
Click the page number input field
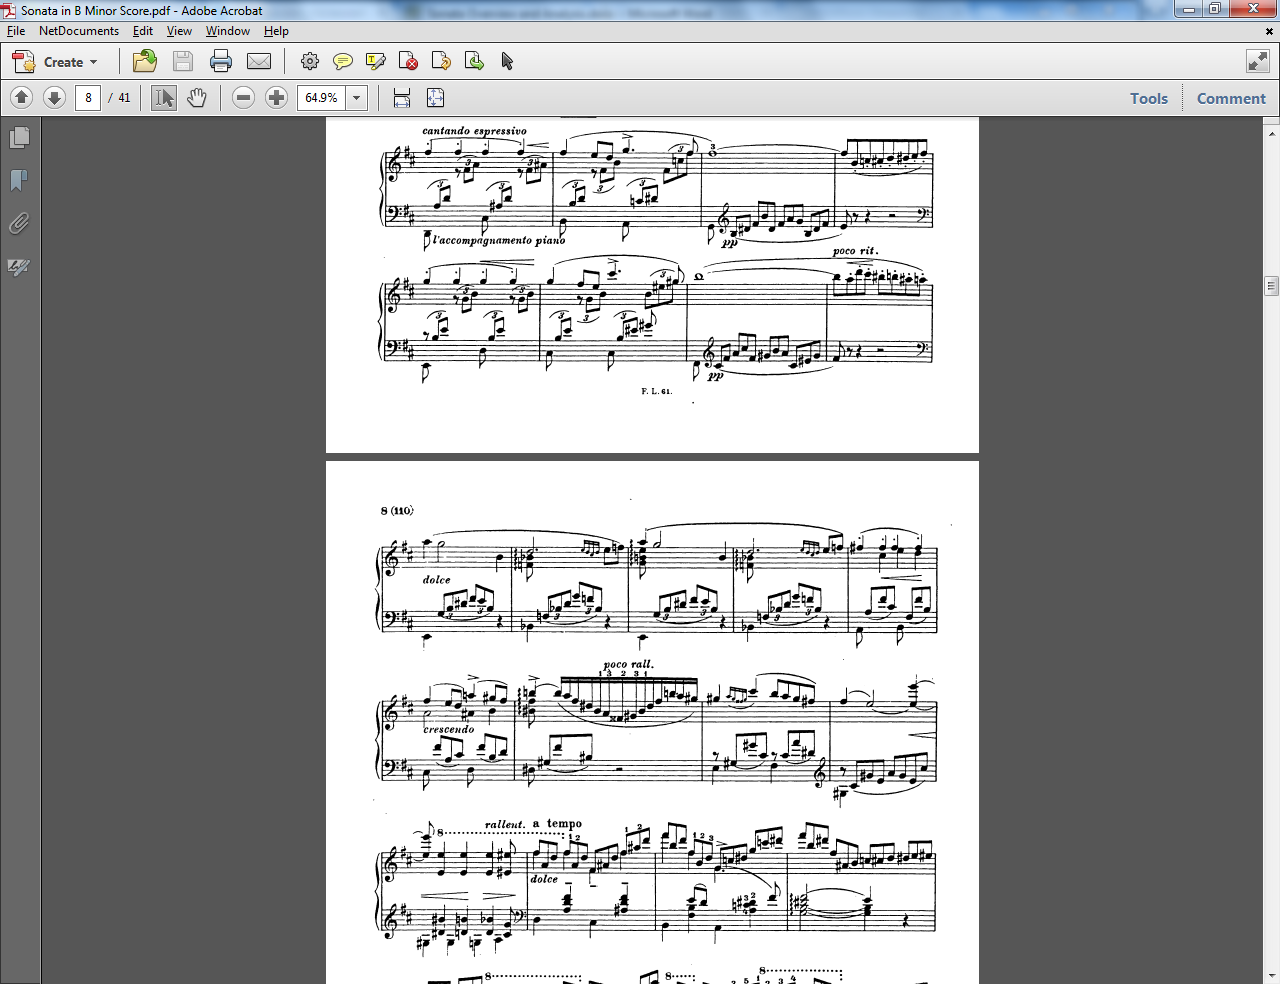[x=88, y=98]
